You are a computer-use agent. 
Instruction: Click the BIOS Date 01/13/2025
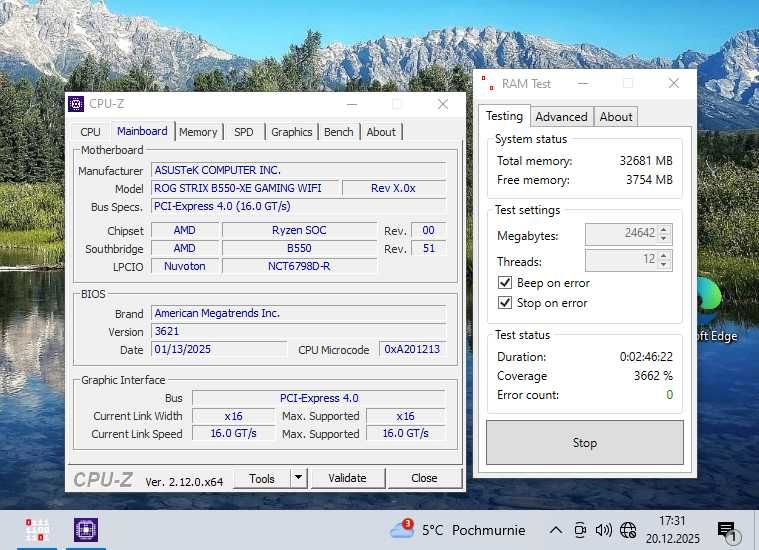219,349
